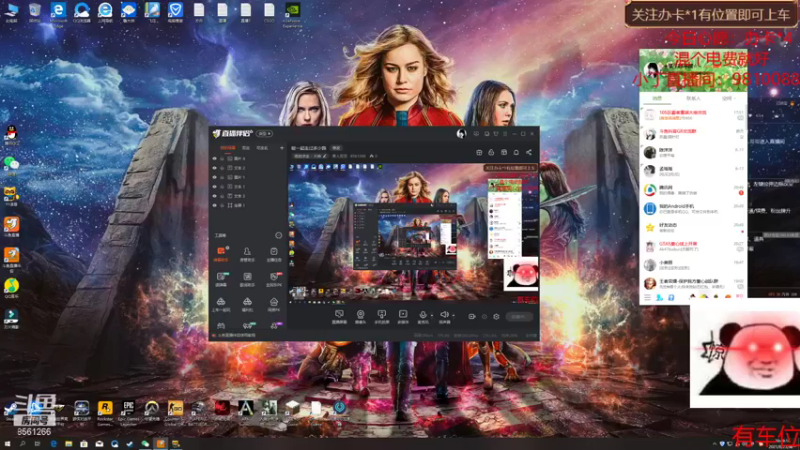The width and height of the screenshot is (800, 450).
Task: Switch to the second scene tab
Action: [x=246, y=148]
